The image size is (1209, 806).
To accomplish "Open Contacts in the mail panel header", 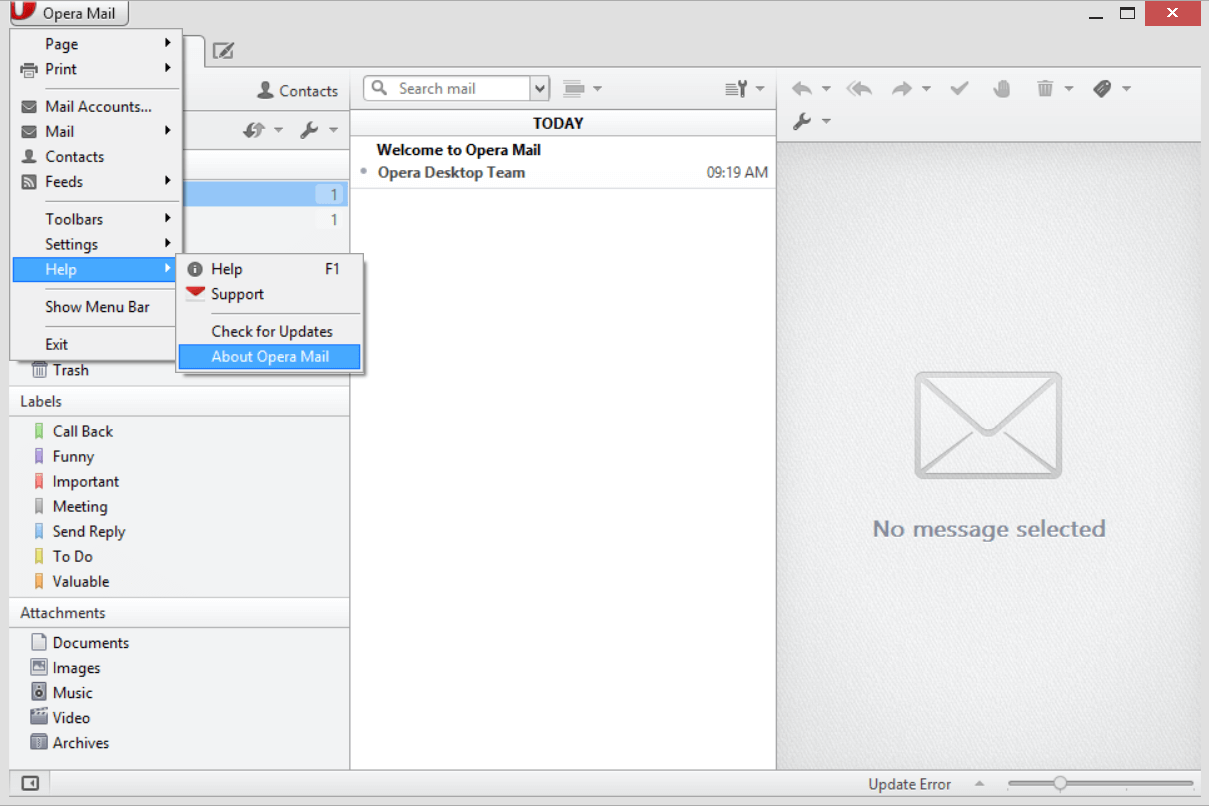I will pos(298,90).
